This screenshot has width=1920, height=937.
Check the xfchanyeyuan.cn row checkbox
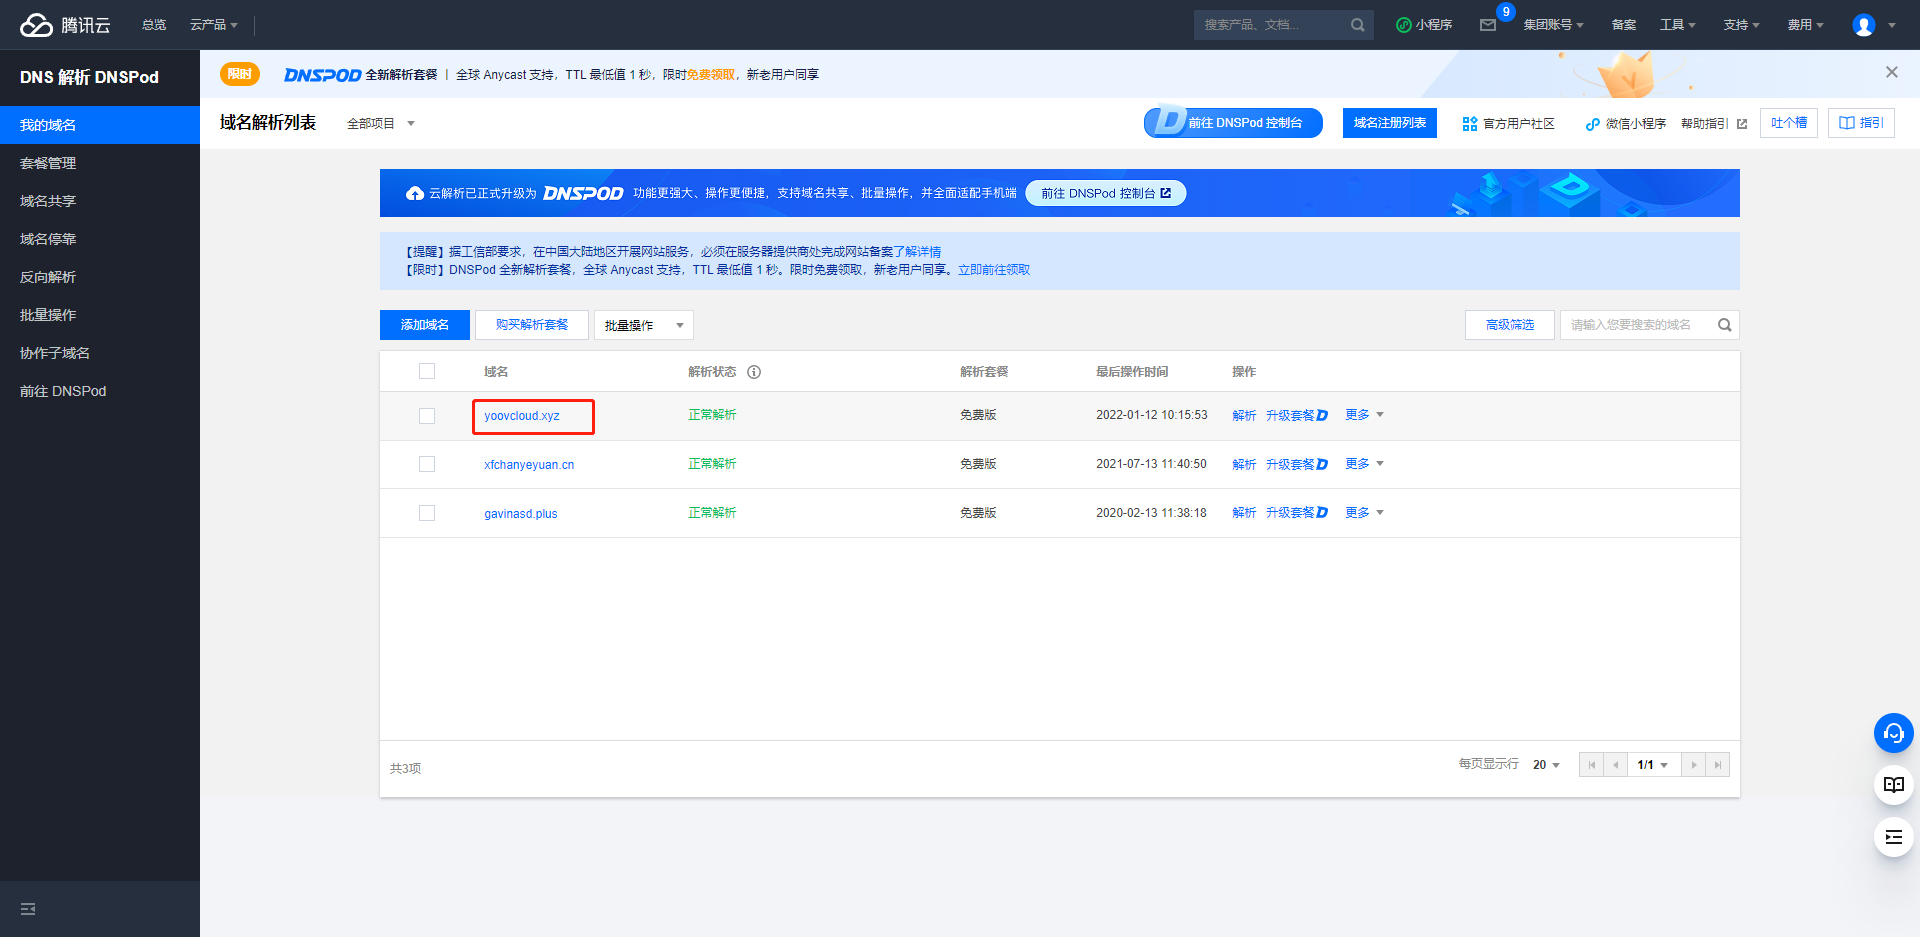(427, 464)
